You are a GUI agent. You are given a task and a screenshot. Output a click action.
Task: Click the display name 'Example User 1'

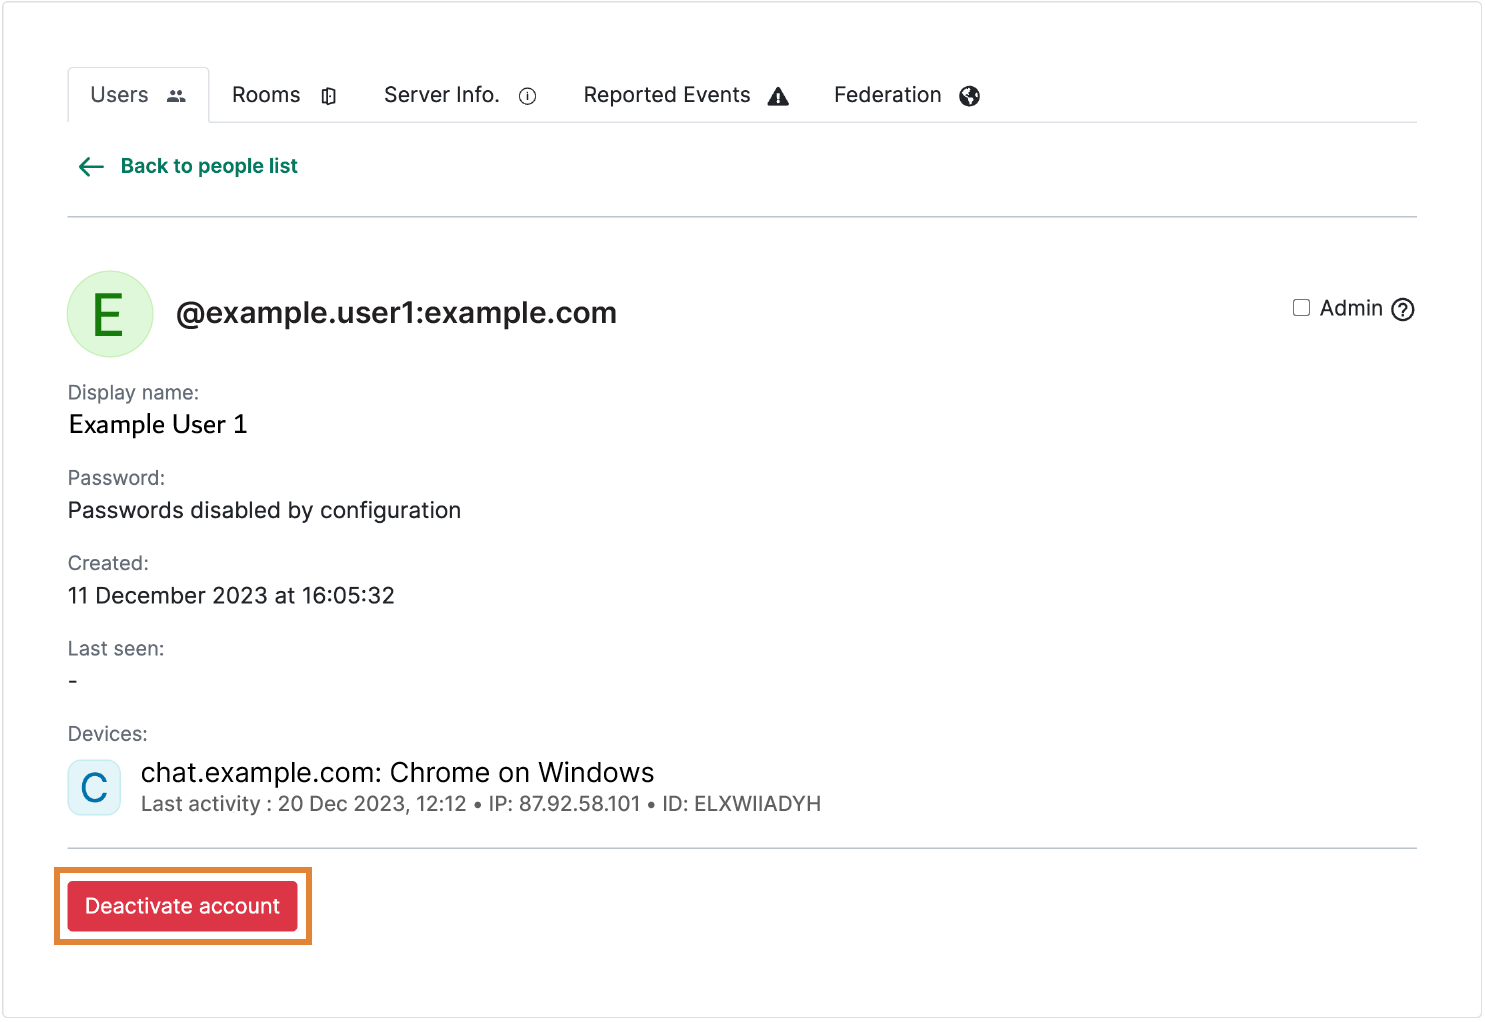click(x=158, y=425)
